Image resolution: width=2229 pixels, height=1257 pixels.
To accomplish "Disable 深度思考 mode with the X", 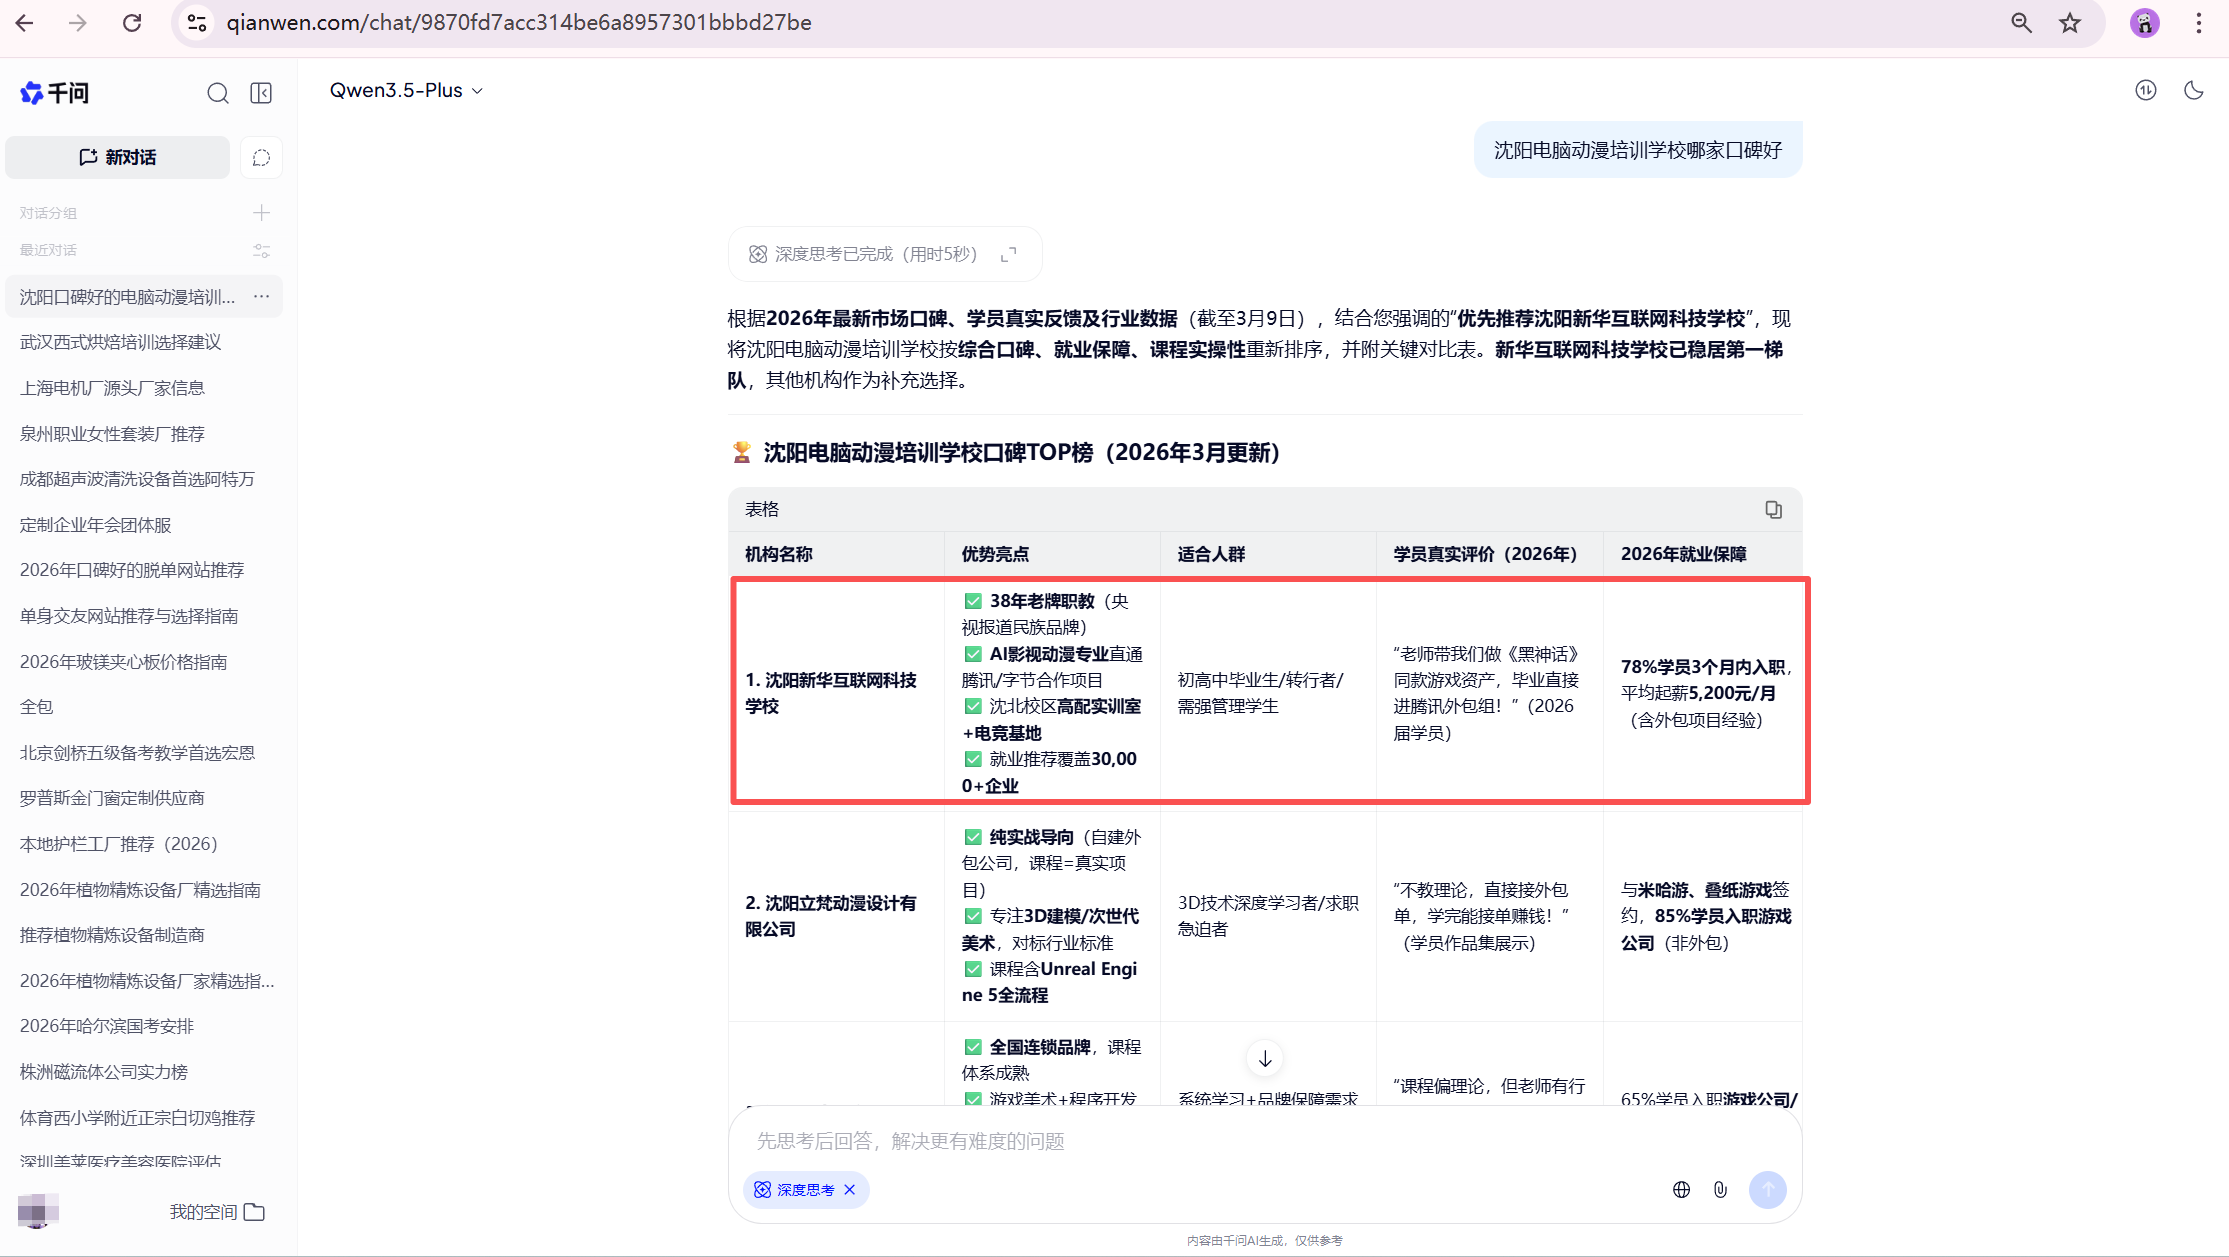I will coord(850,1189).
